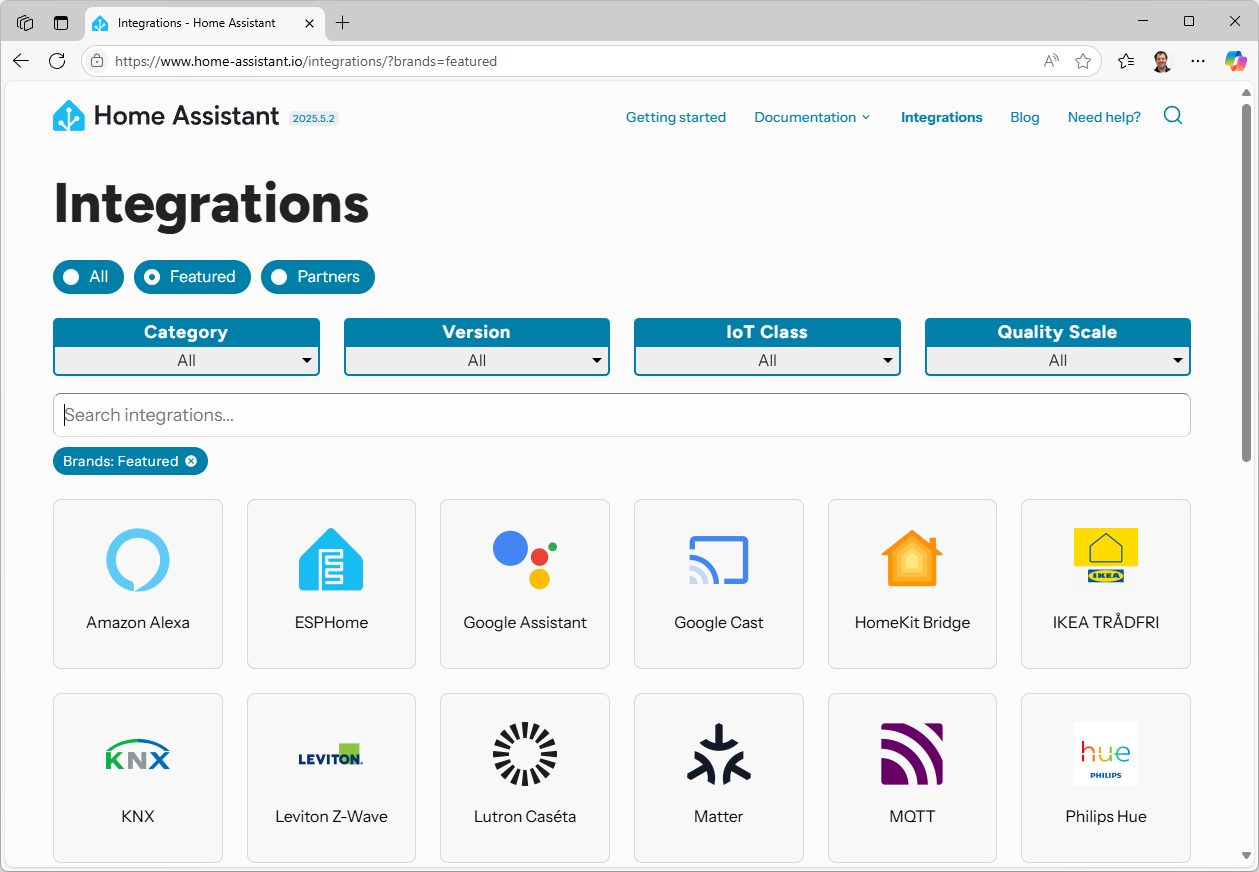Close the Integrations browser tab
The image size is (1259, 872).
click(x=309, y=22)
